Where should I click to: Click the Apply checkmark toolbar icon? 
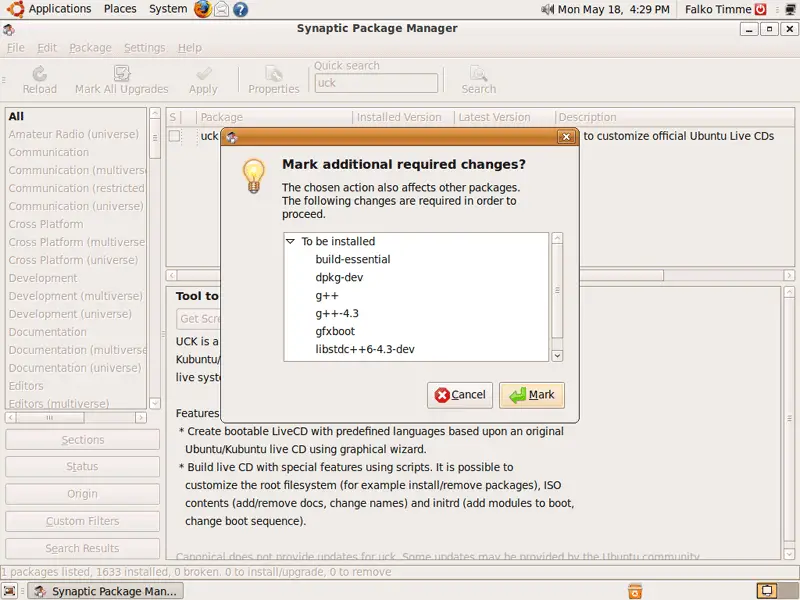click(204, 74)
